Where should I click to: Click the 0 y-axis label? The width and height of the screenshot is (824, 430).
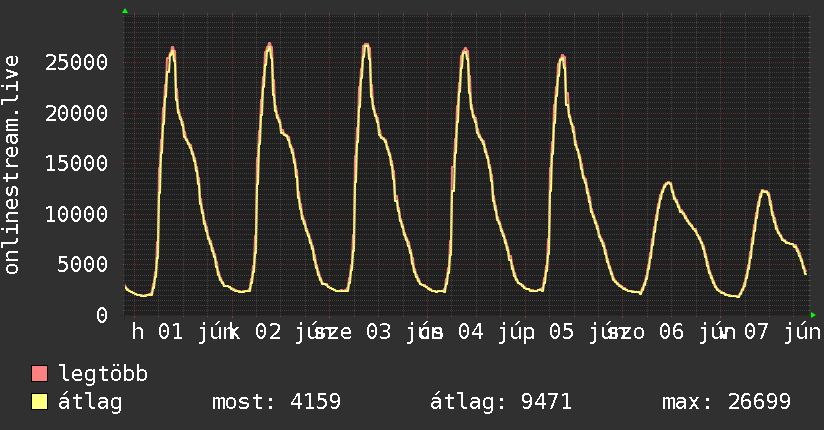coord(102,315)
